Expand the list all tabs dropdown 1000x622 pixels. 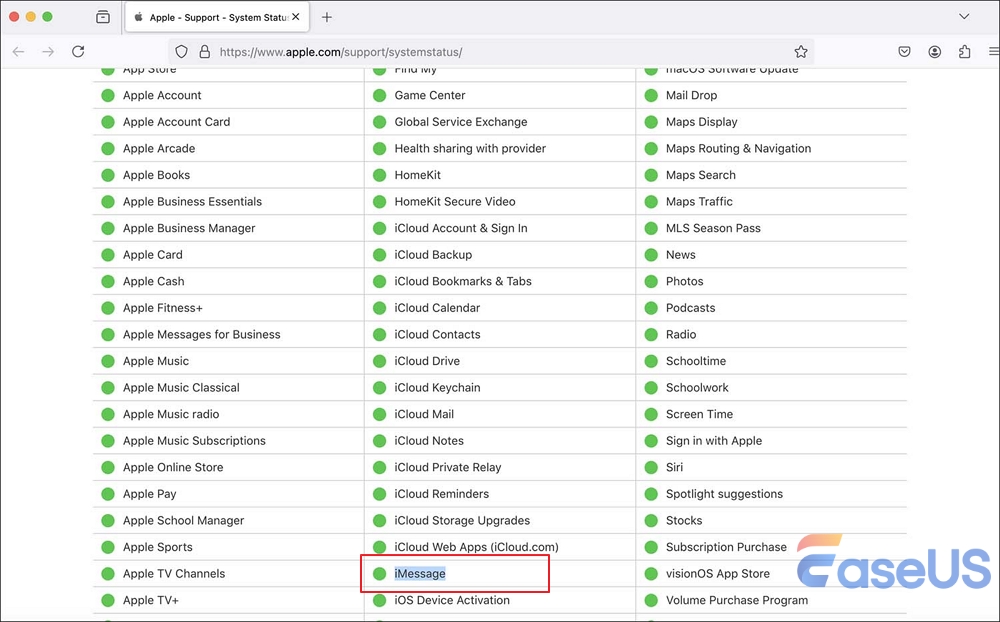click(964, 17)
